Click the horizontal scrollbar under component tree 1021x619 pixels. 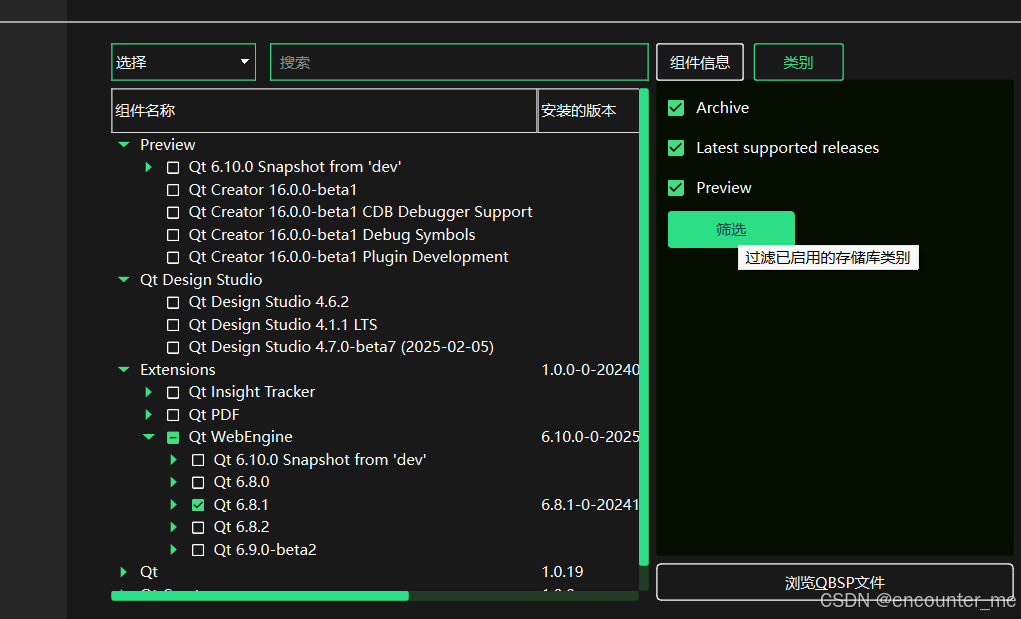(x=260, y=596)
